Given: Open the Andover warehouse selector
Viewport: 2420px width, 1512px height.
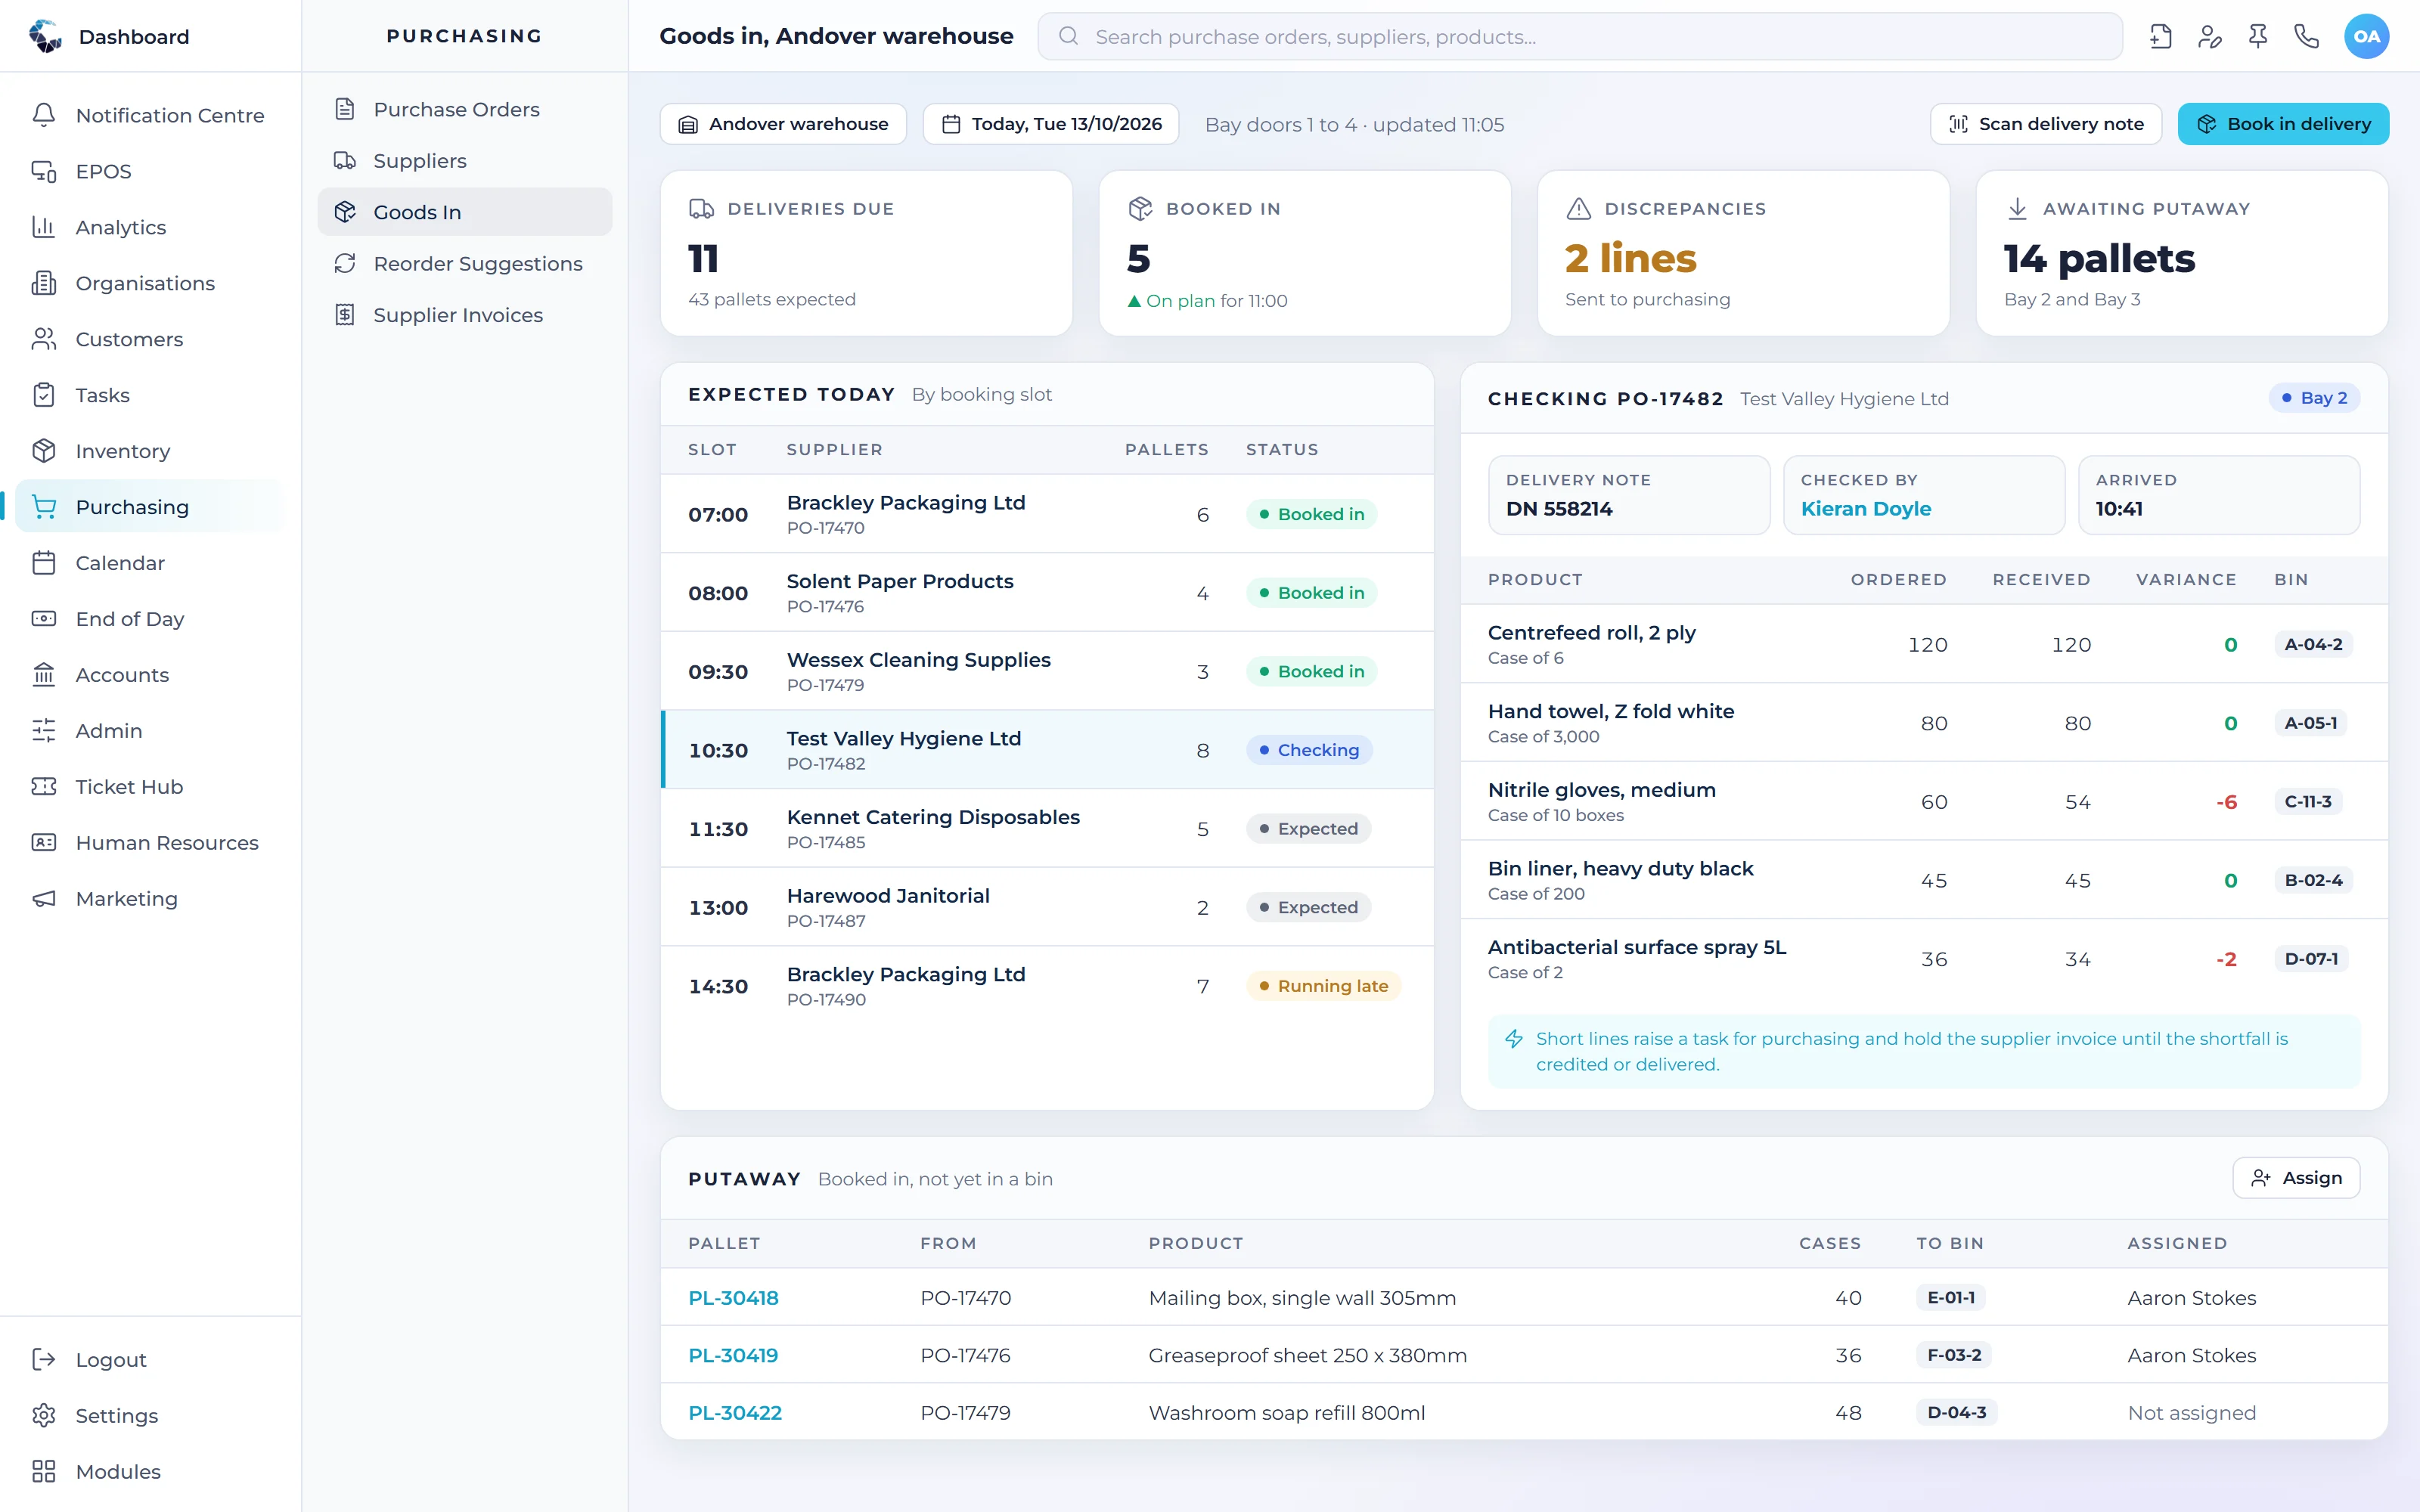Looking at the screenshot, I should 783,124.
